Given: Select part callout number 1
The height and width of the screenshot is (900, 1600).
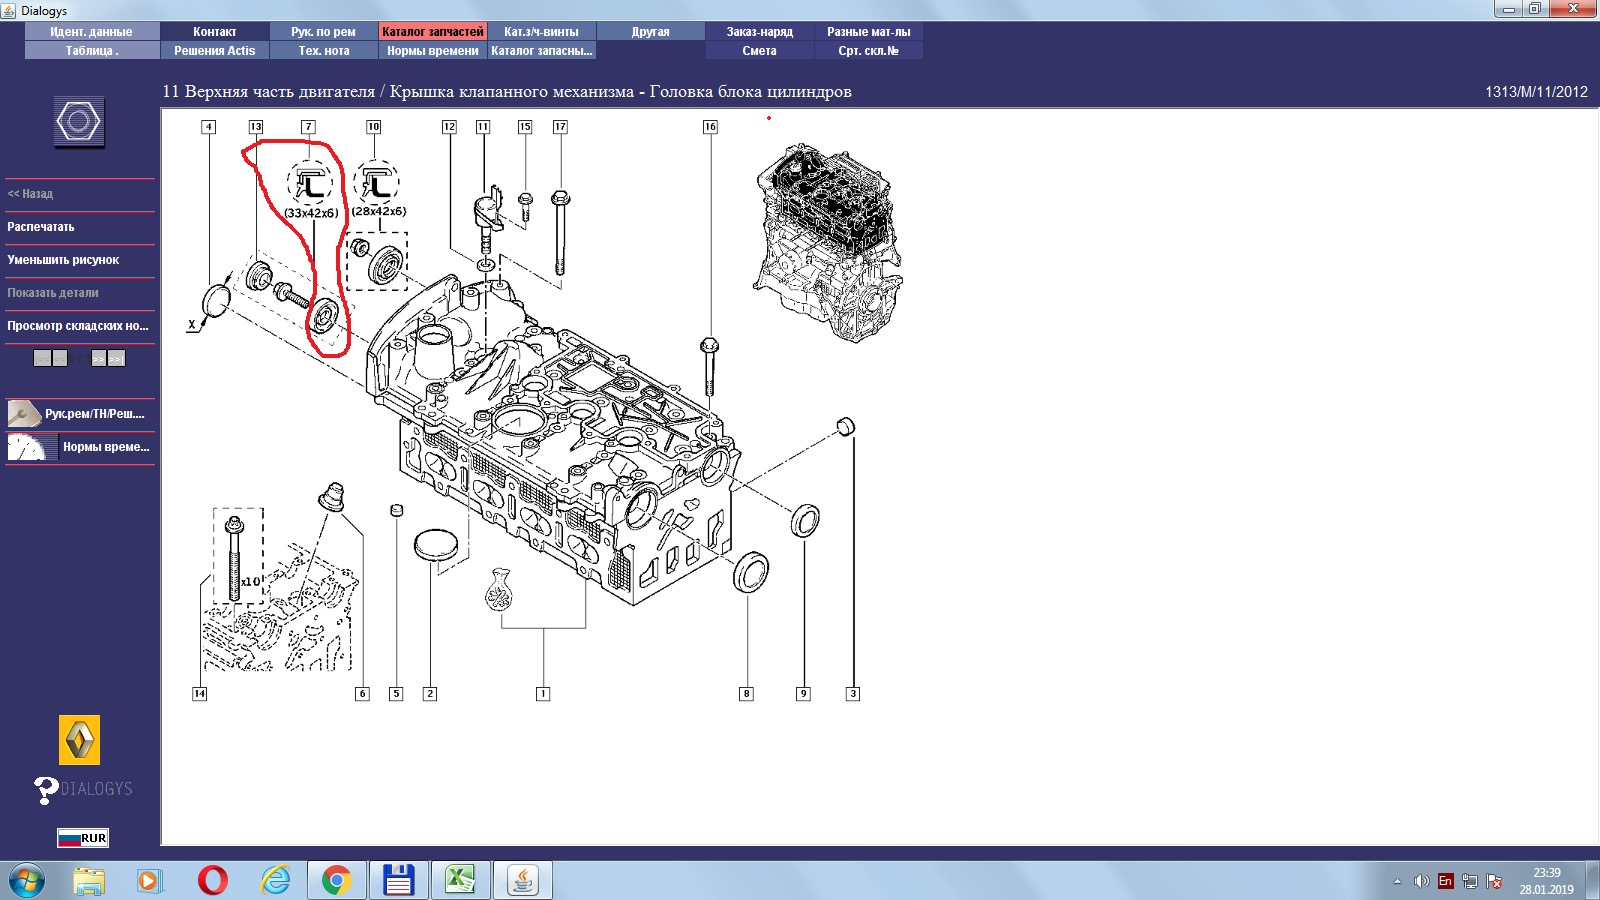Looking at the screenshot, I should coord(543,693).
